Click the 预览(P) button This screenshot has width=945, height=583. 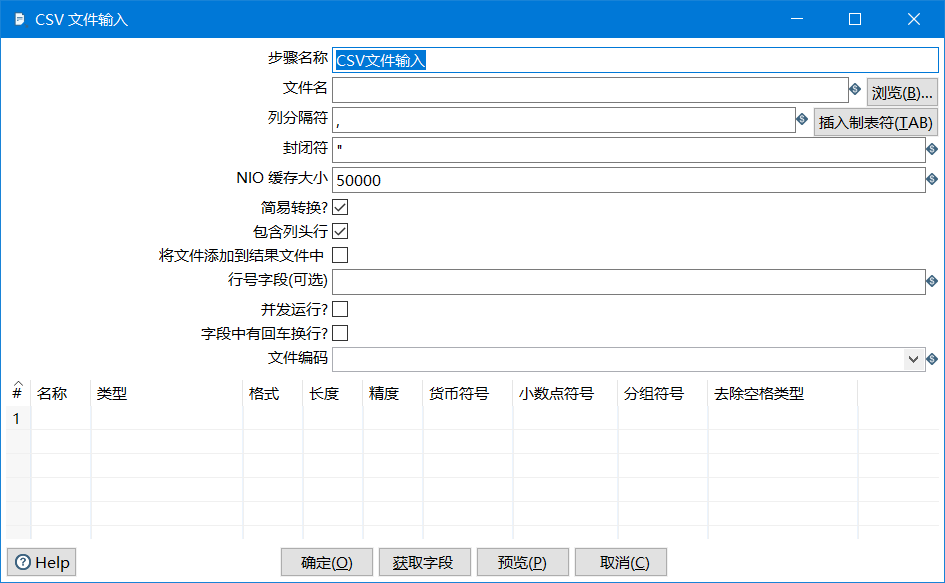coord(523,563)
